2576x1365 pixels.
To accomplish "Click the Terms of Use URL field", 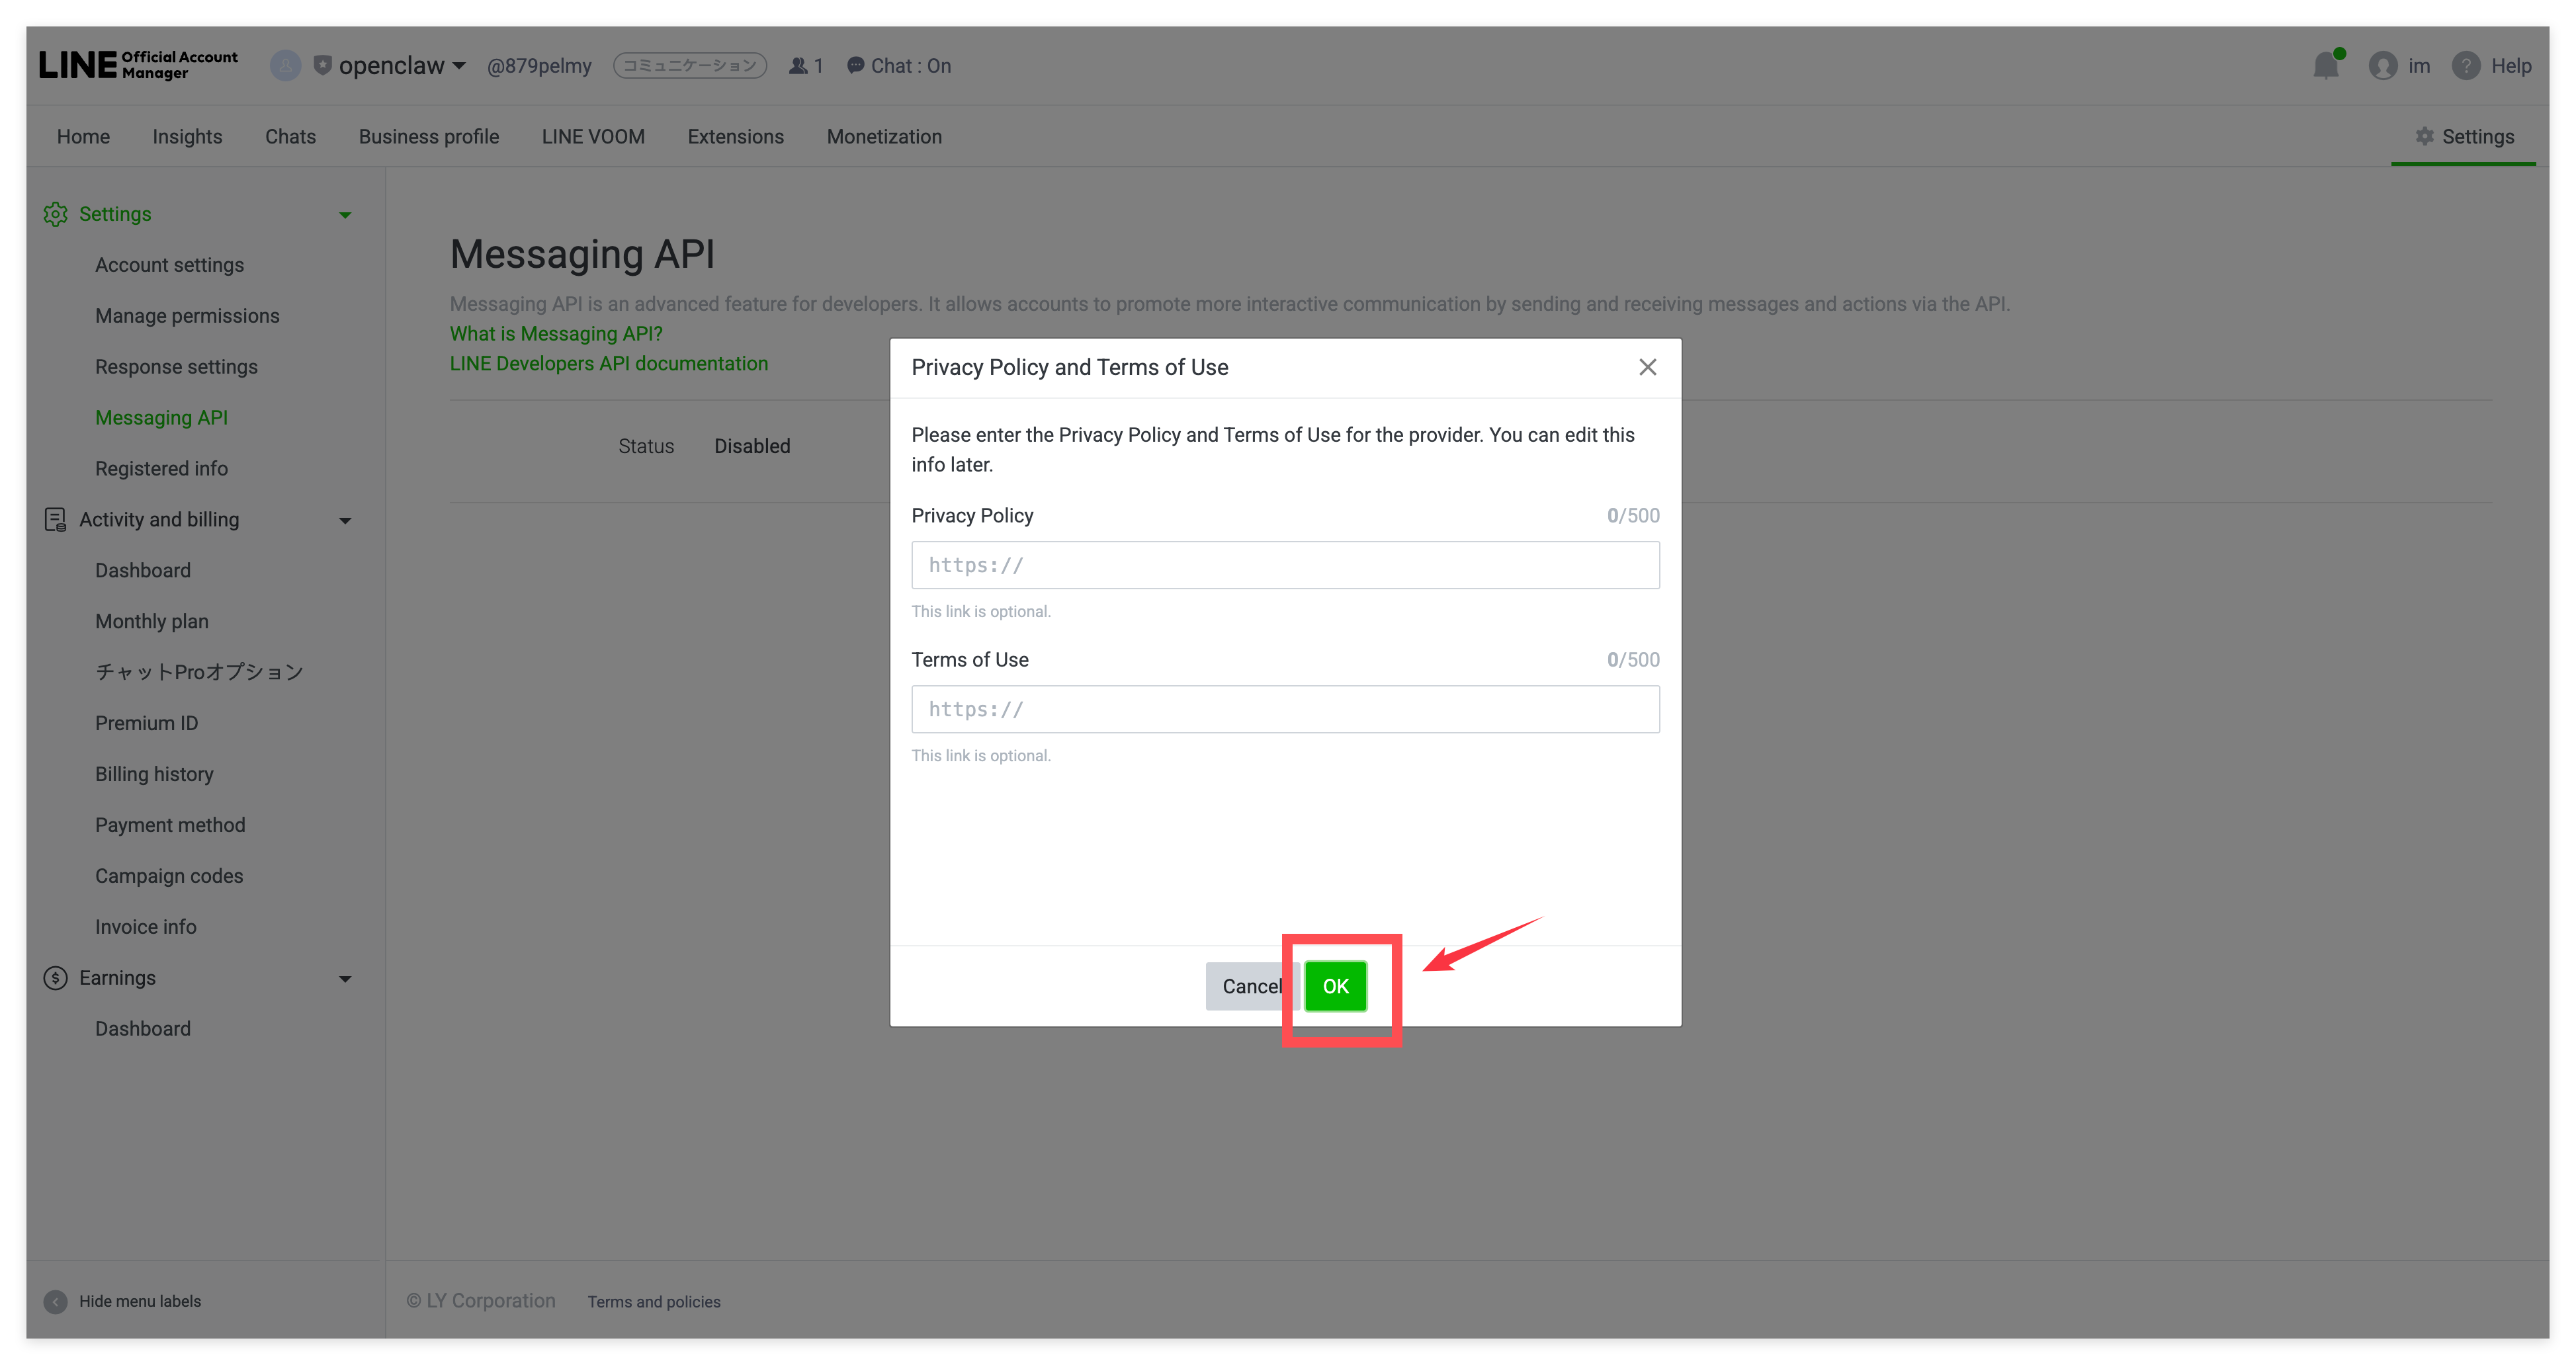I will [1285, 709].
